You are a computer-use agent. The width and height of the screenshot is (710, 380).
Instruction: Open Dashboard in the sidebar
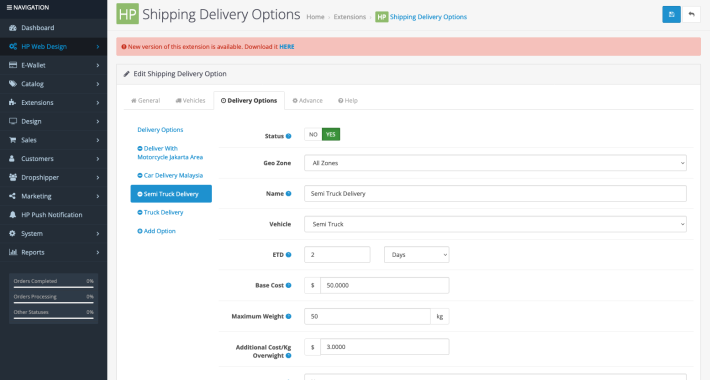53,28
